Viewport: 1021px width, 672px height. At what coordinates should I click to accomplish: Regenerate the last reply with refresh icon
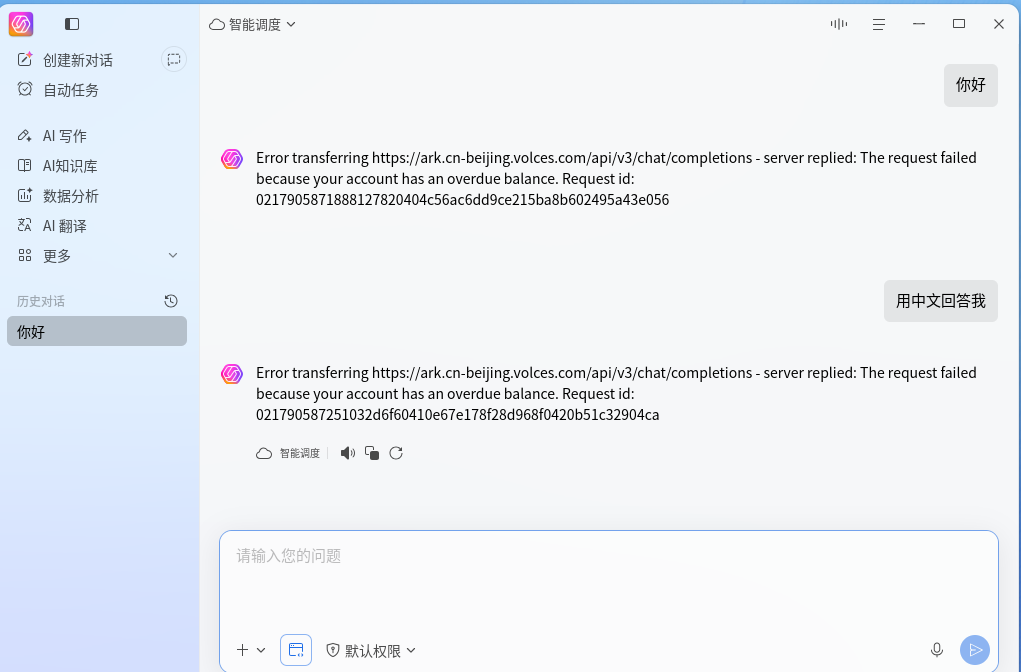(x=396, y=453)
